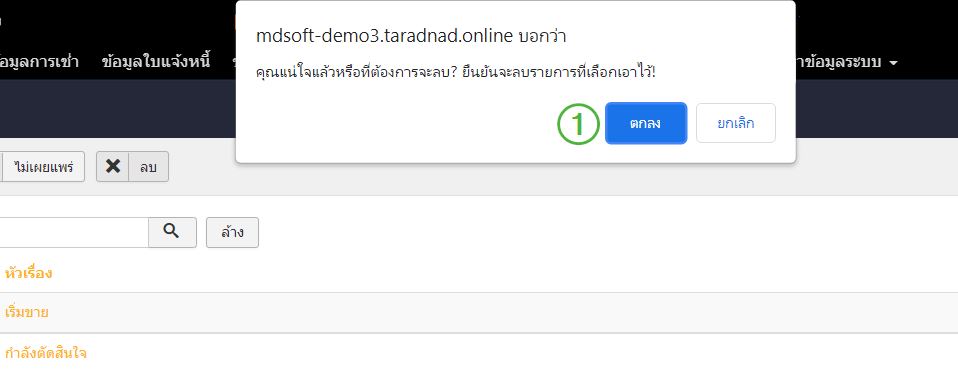The width and height of the screenshot is (958, 372).
Task: Click blank white area inside the dialog box
Action: 391,125
